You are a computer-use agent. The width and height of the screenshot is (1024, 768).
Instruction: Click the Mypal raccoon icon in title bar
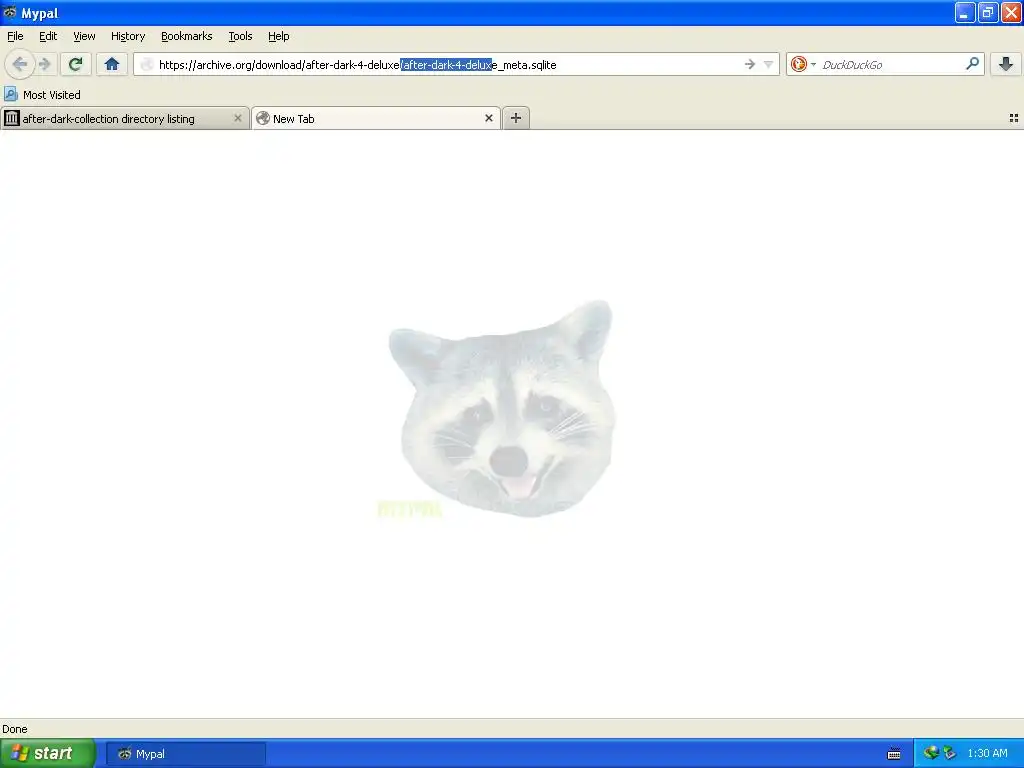point(10,12)
